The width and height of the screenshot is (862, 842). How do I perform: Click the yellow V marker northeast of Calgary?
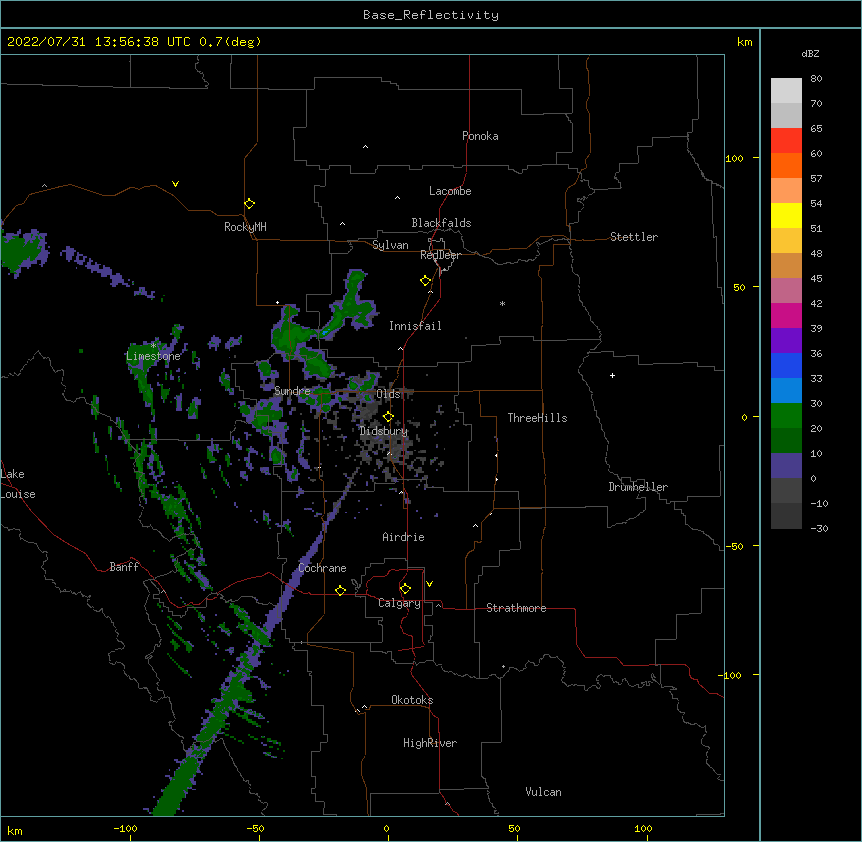(429, 584)
